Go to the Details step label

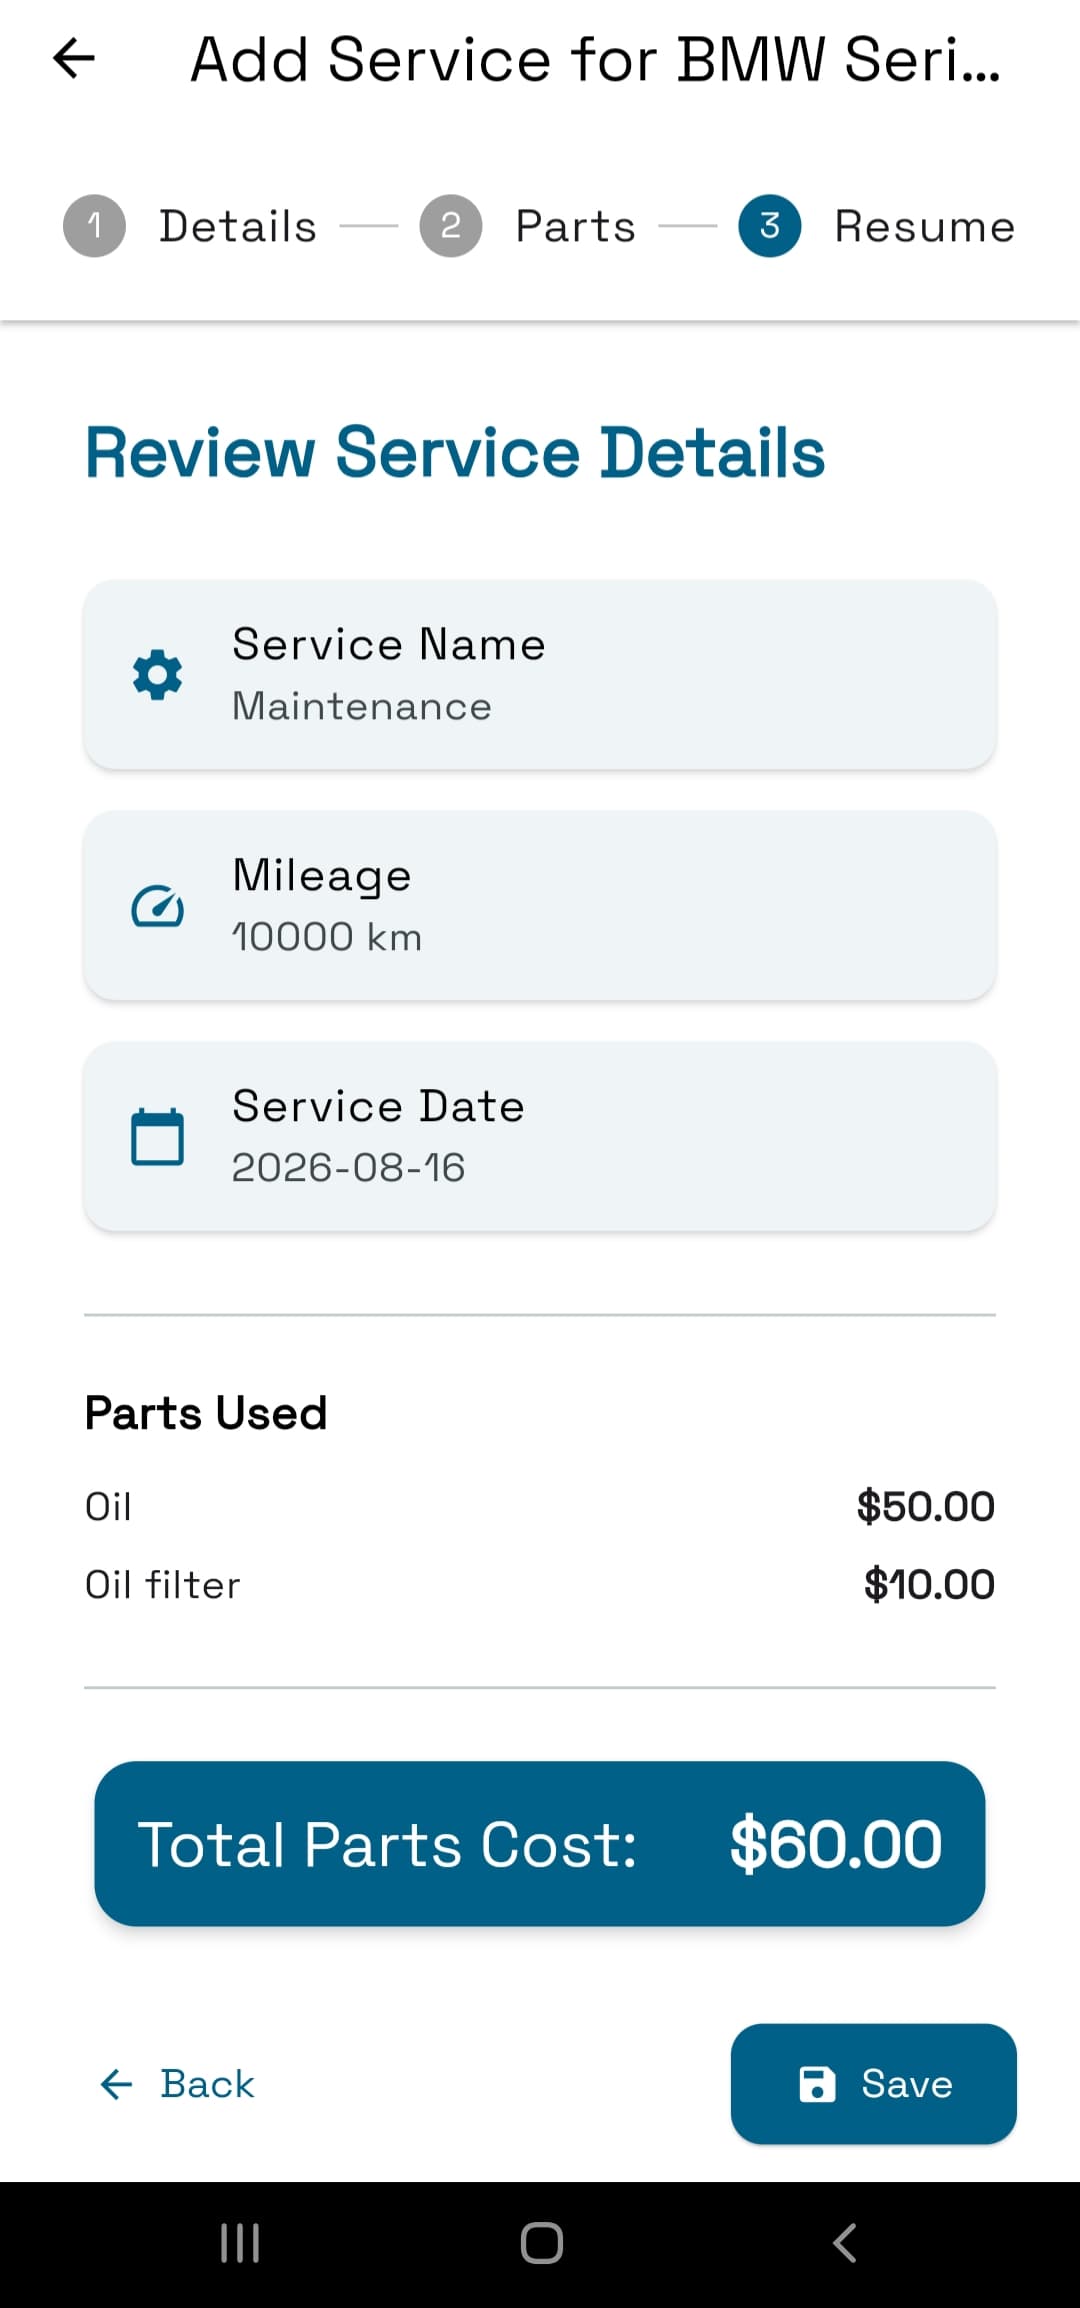(x=238, y=227)
